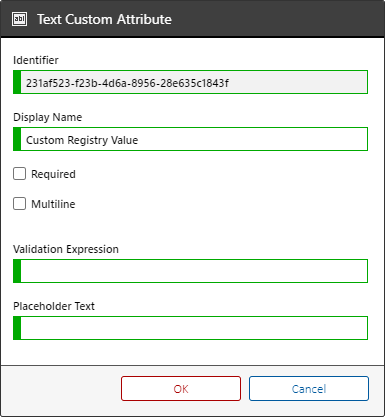Enable the Required checkbox
385x417 pixels.
(19, 174)
